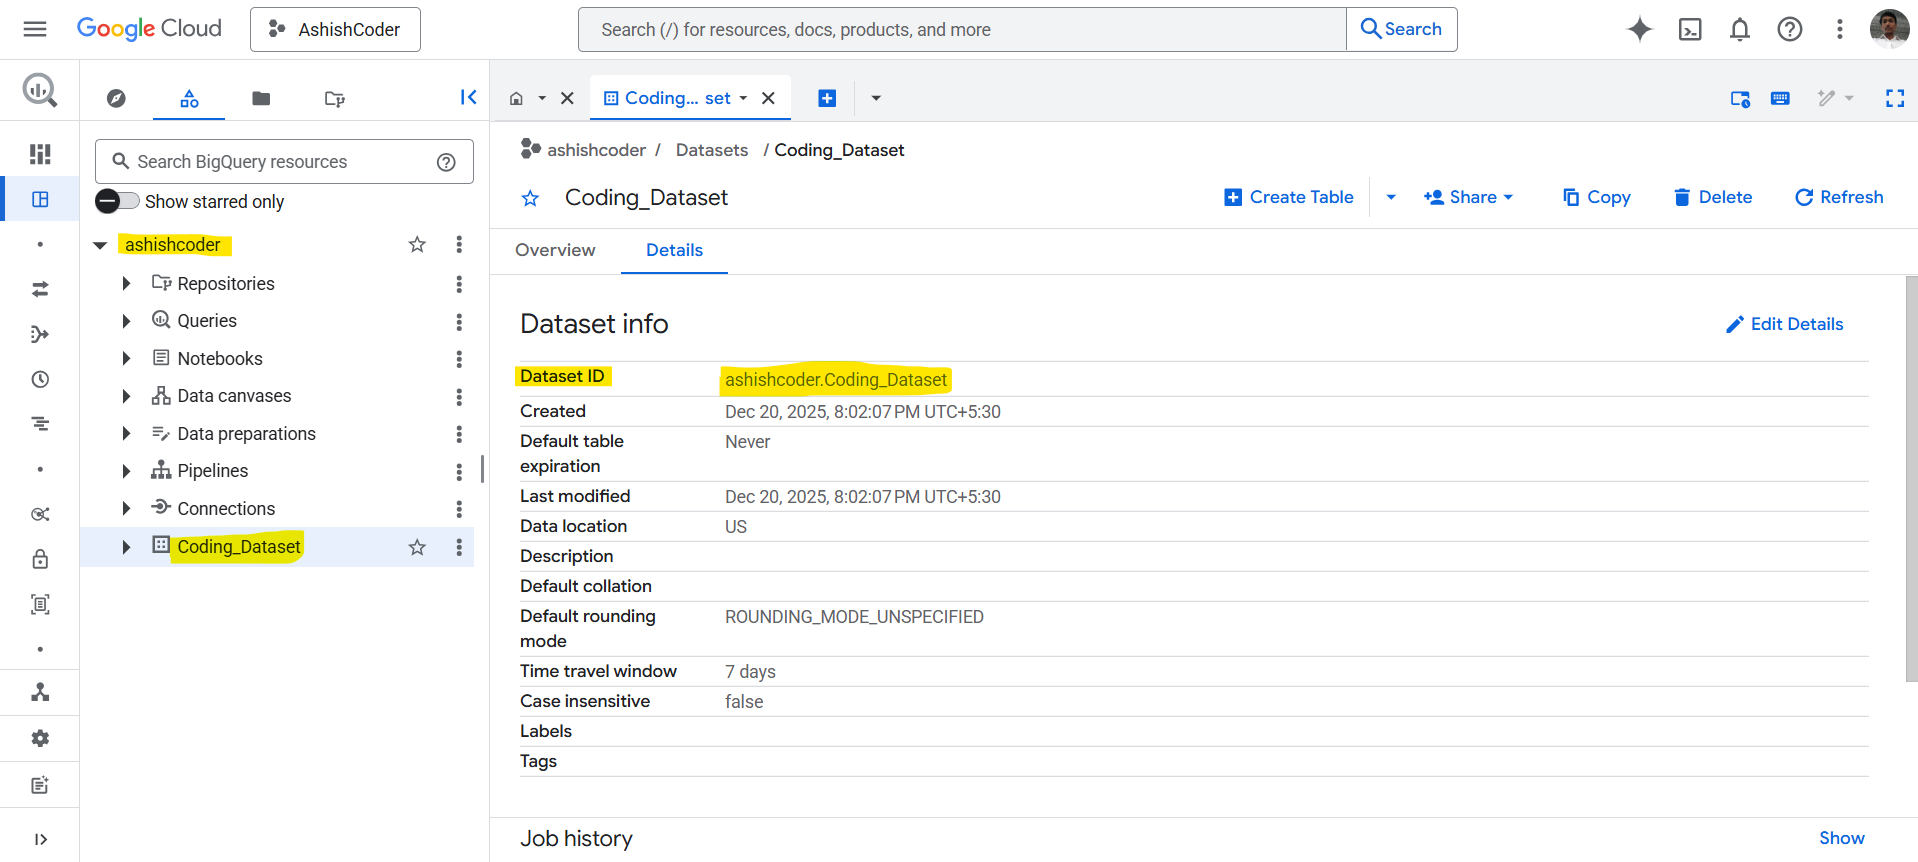
Task: Show the Job history section
Action: [x=1841, y=838]
